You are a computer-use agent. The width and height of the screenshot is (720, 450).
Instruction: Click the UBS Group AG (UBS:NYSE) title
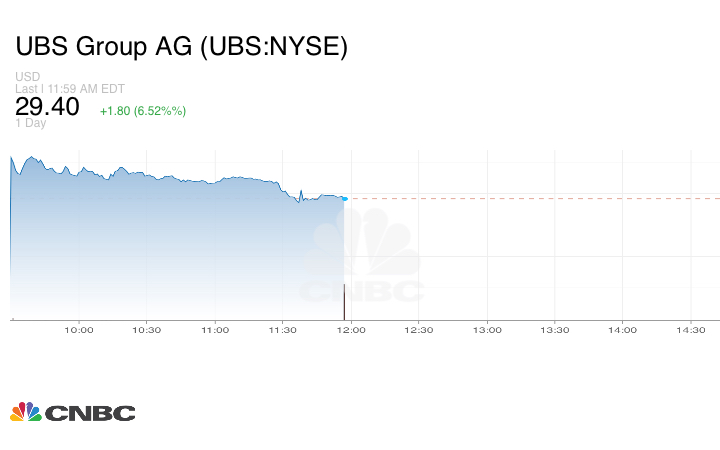pyautogui.click(x=181, y=47)
